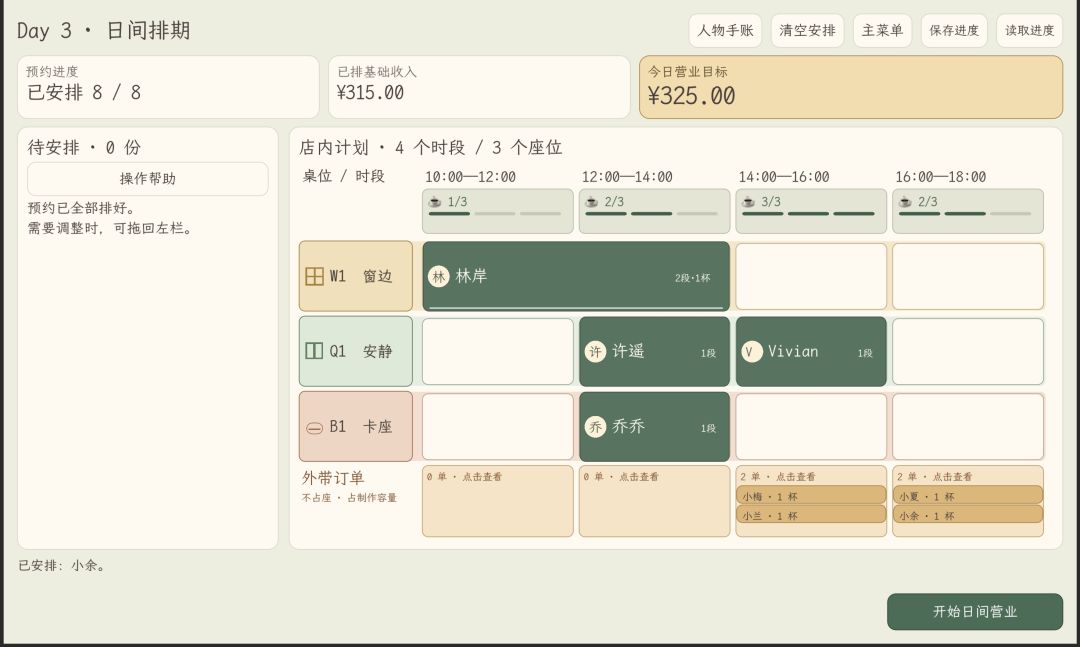Viewport: 1080px width, 647px height.
Task: Start the day with 开始日间营业
Action: [975, 611]
